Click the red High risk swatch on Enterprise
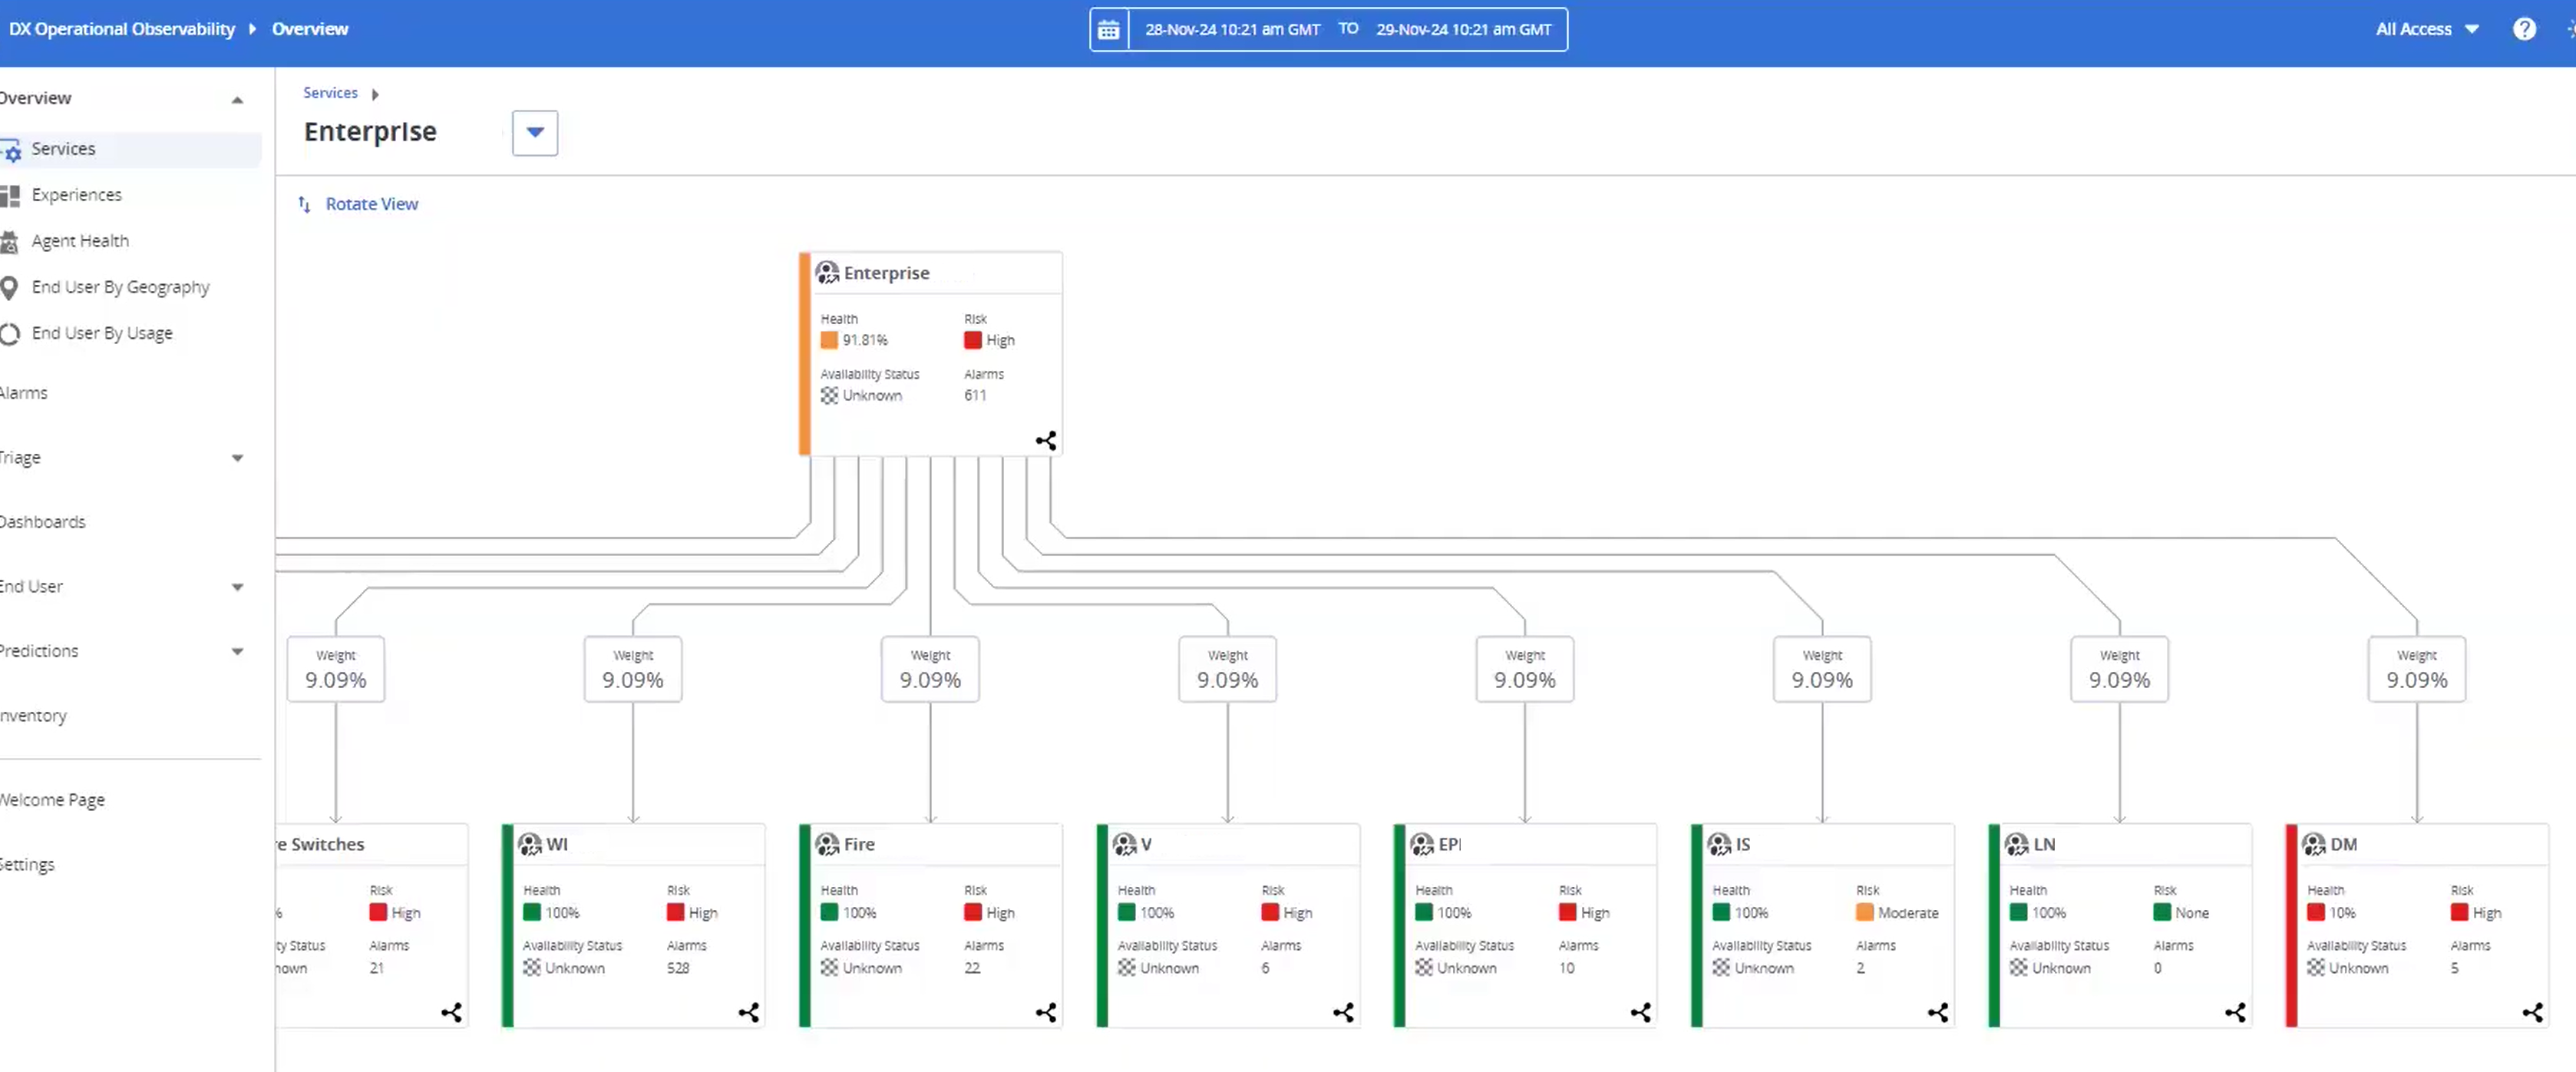The image size is (2576, 1072). point(972,340)
